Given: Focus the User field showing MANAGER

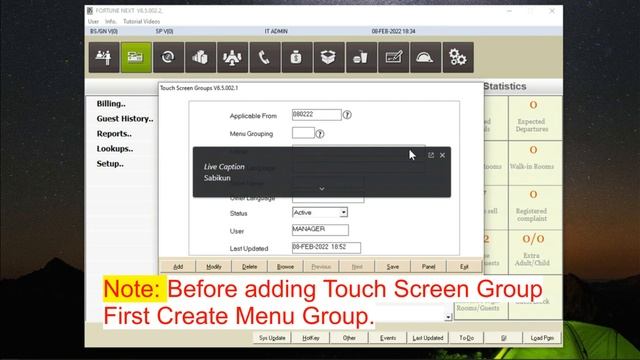Looking at the screenshot, I should point(320,230).
